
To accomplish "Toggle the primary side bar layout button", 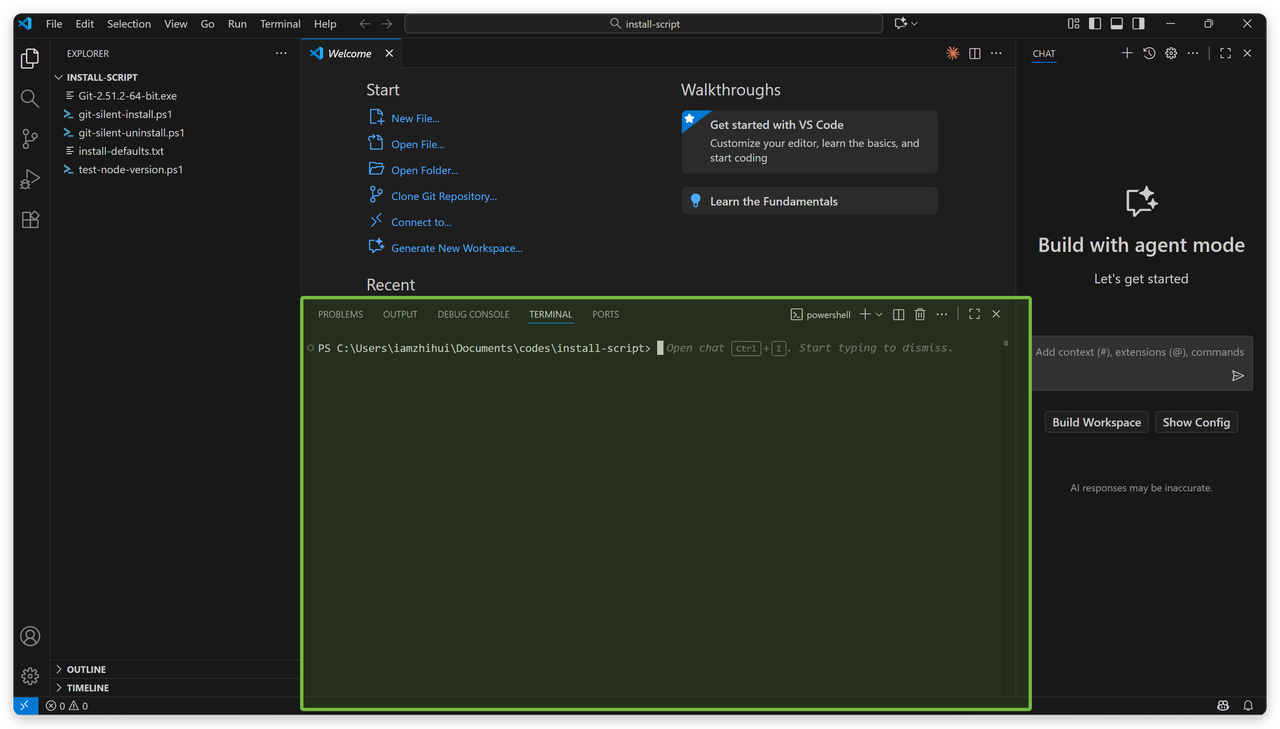I will (1095, 23).
